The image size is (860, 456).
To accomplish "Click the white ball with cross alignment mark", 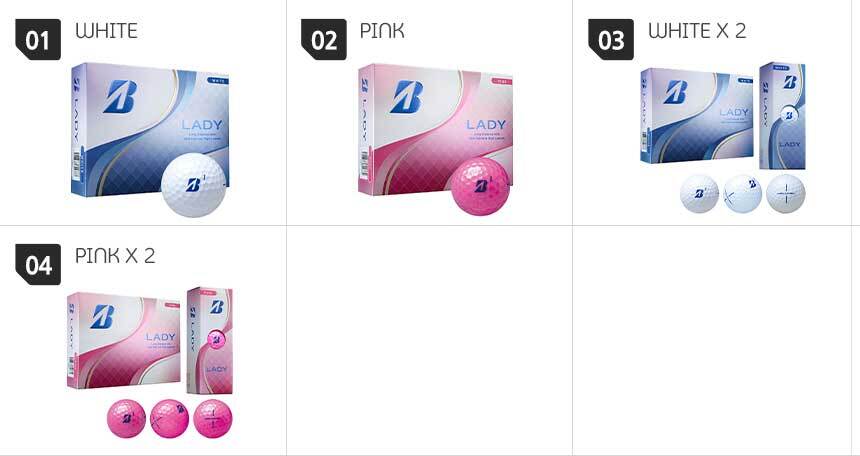I will 785,193.
